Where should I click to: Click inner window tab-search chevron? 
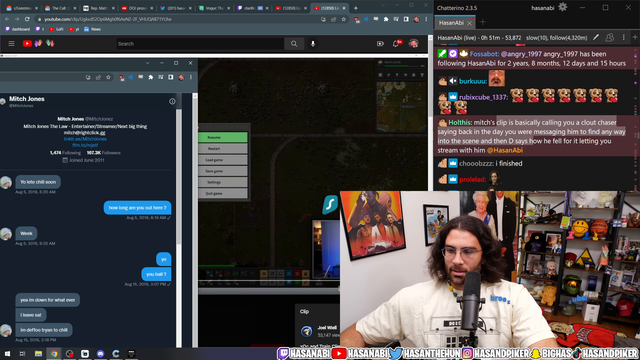tap(148, 63)
